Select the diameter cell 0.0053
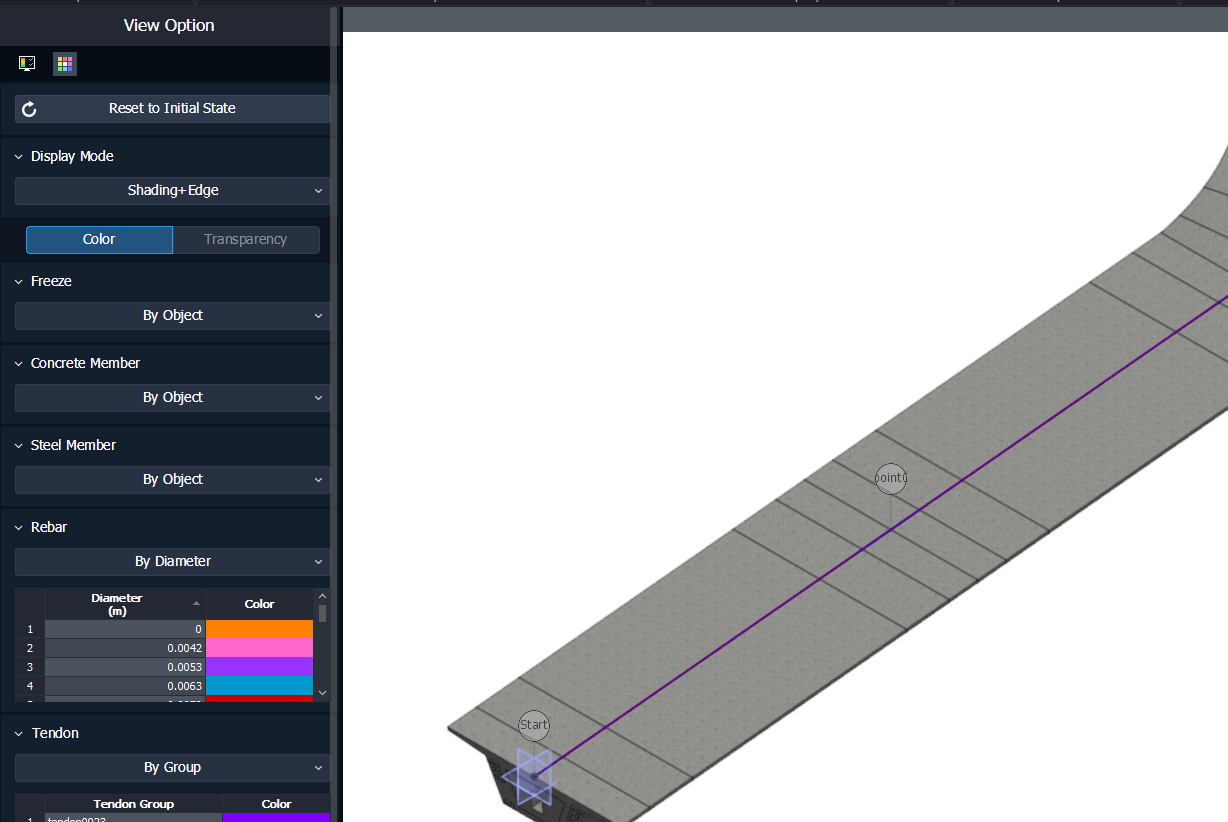Viewport: 1228px width, 822px height. pyautogui.click(x=125, y=667)
